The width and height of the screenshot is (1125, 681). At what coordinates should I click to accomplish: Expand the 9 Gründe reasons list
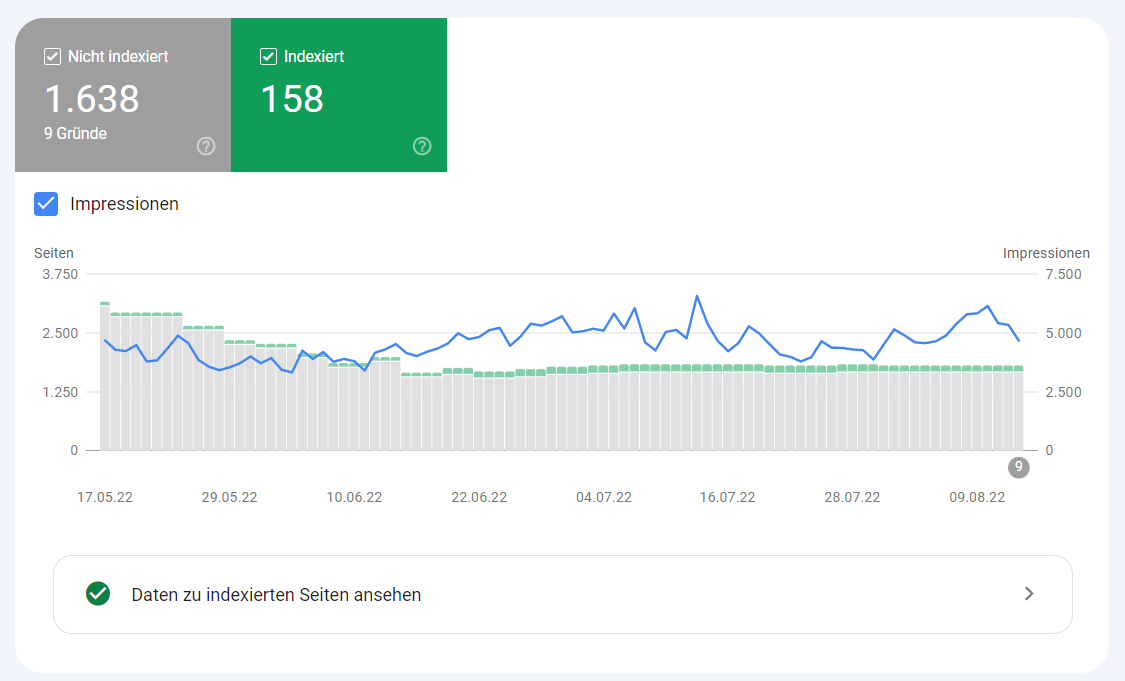(77, 133)
